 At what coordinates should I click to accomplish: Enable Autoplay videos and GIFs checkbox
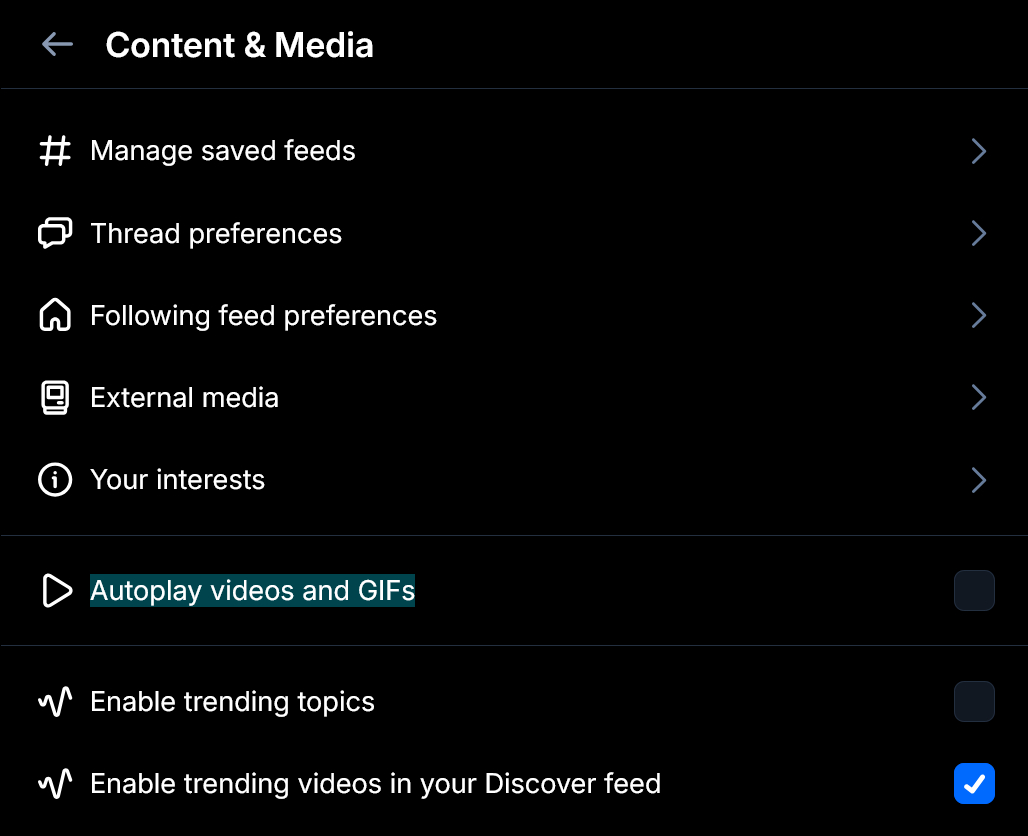[x=974, y=591]
